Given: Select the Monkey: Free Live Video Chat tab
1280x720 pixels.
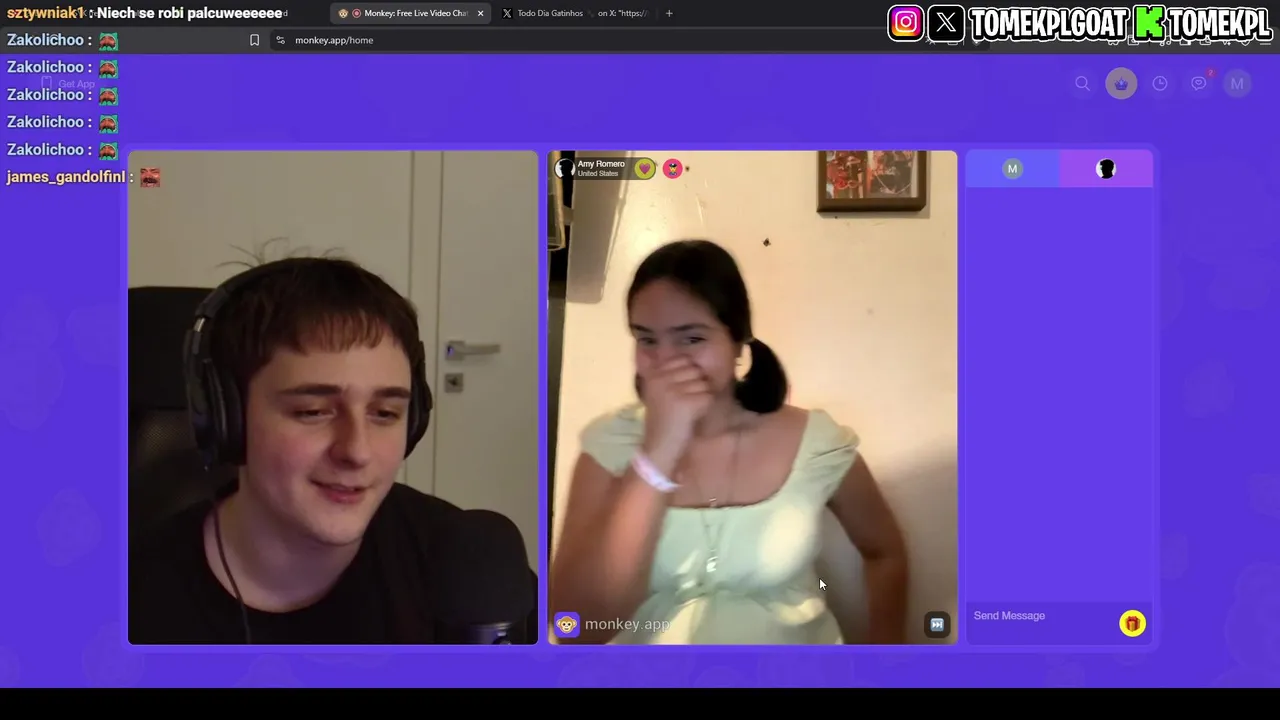Looking at the screenshot, I should pos(409,13).
